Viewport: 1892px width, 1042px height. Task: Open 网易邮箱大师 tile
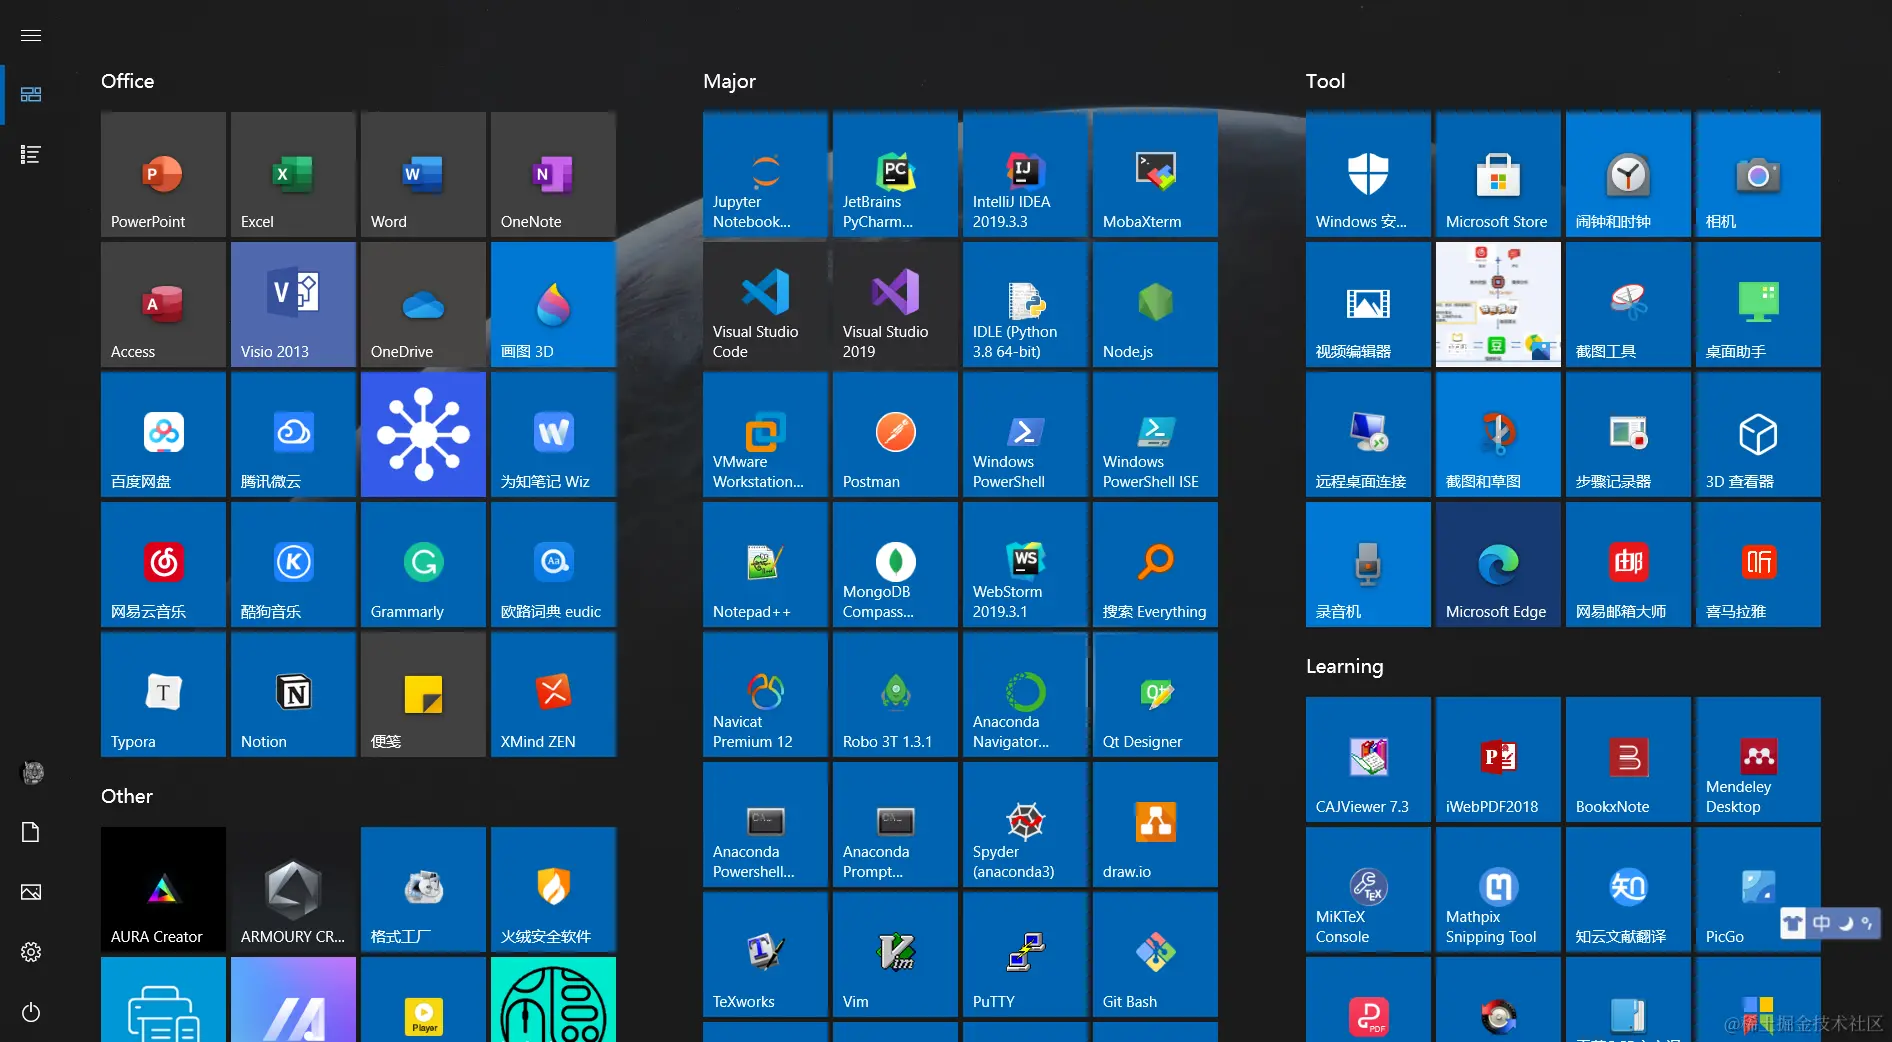tap(1628, 564)
